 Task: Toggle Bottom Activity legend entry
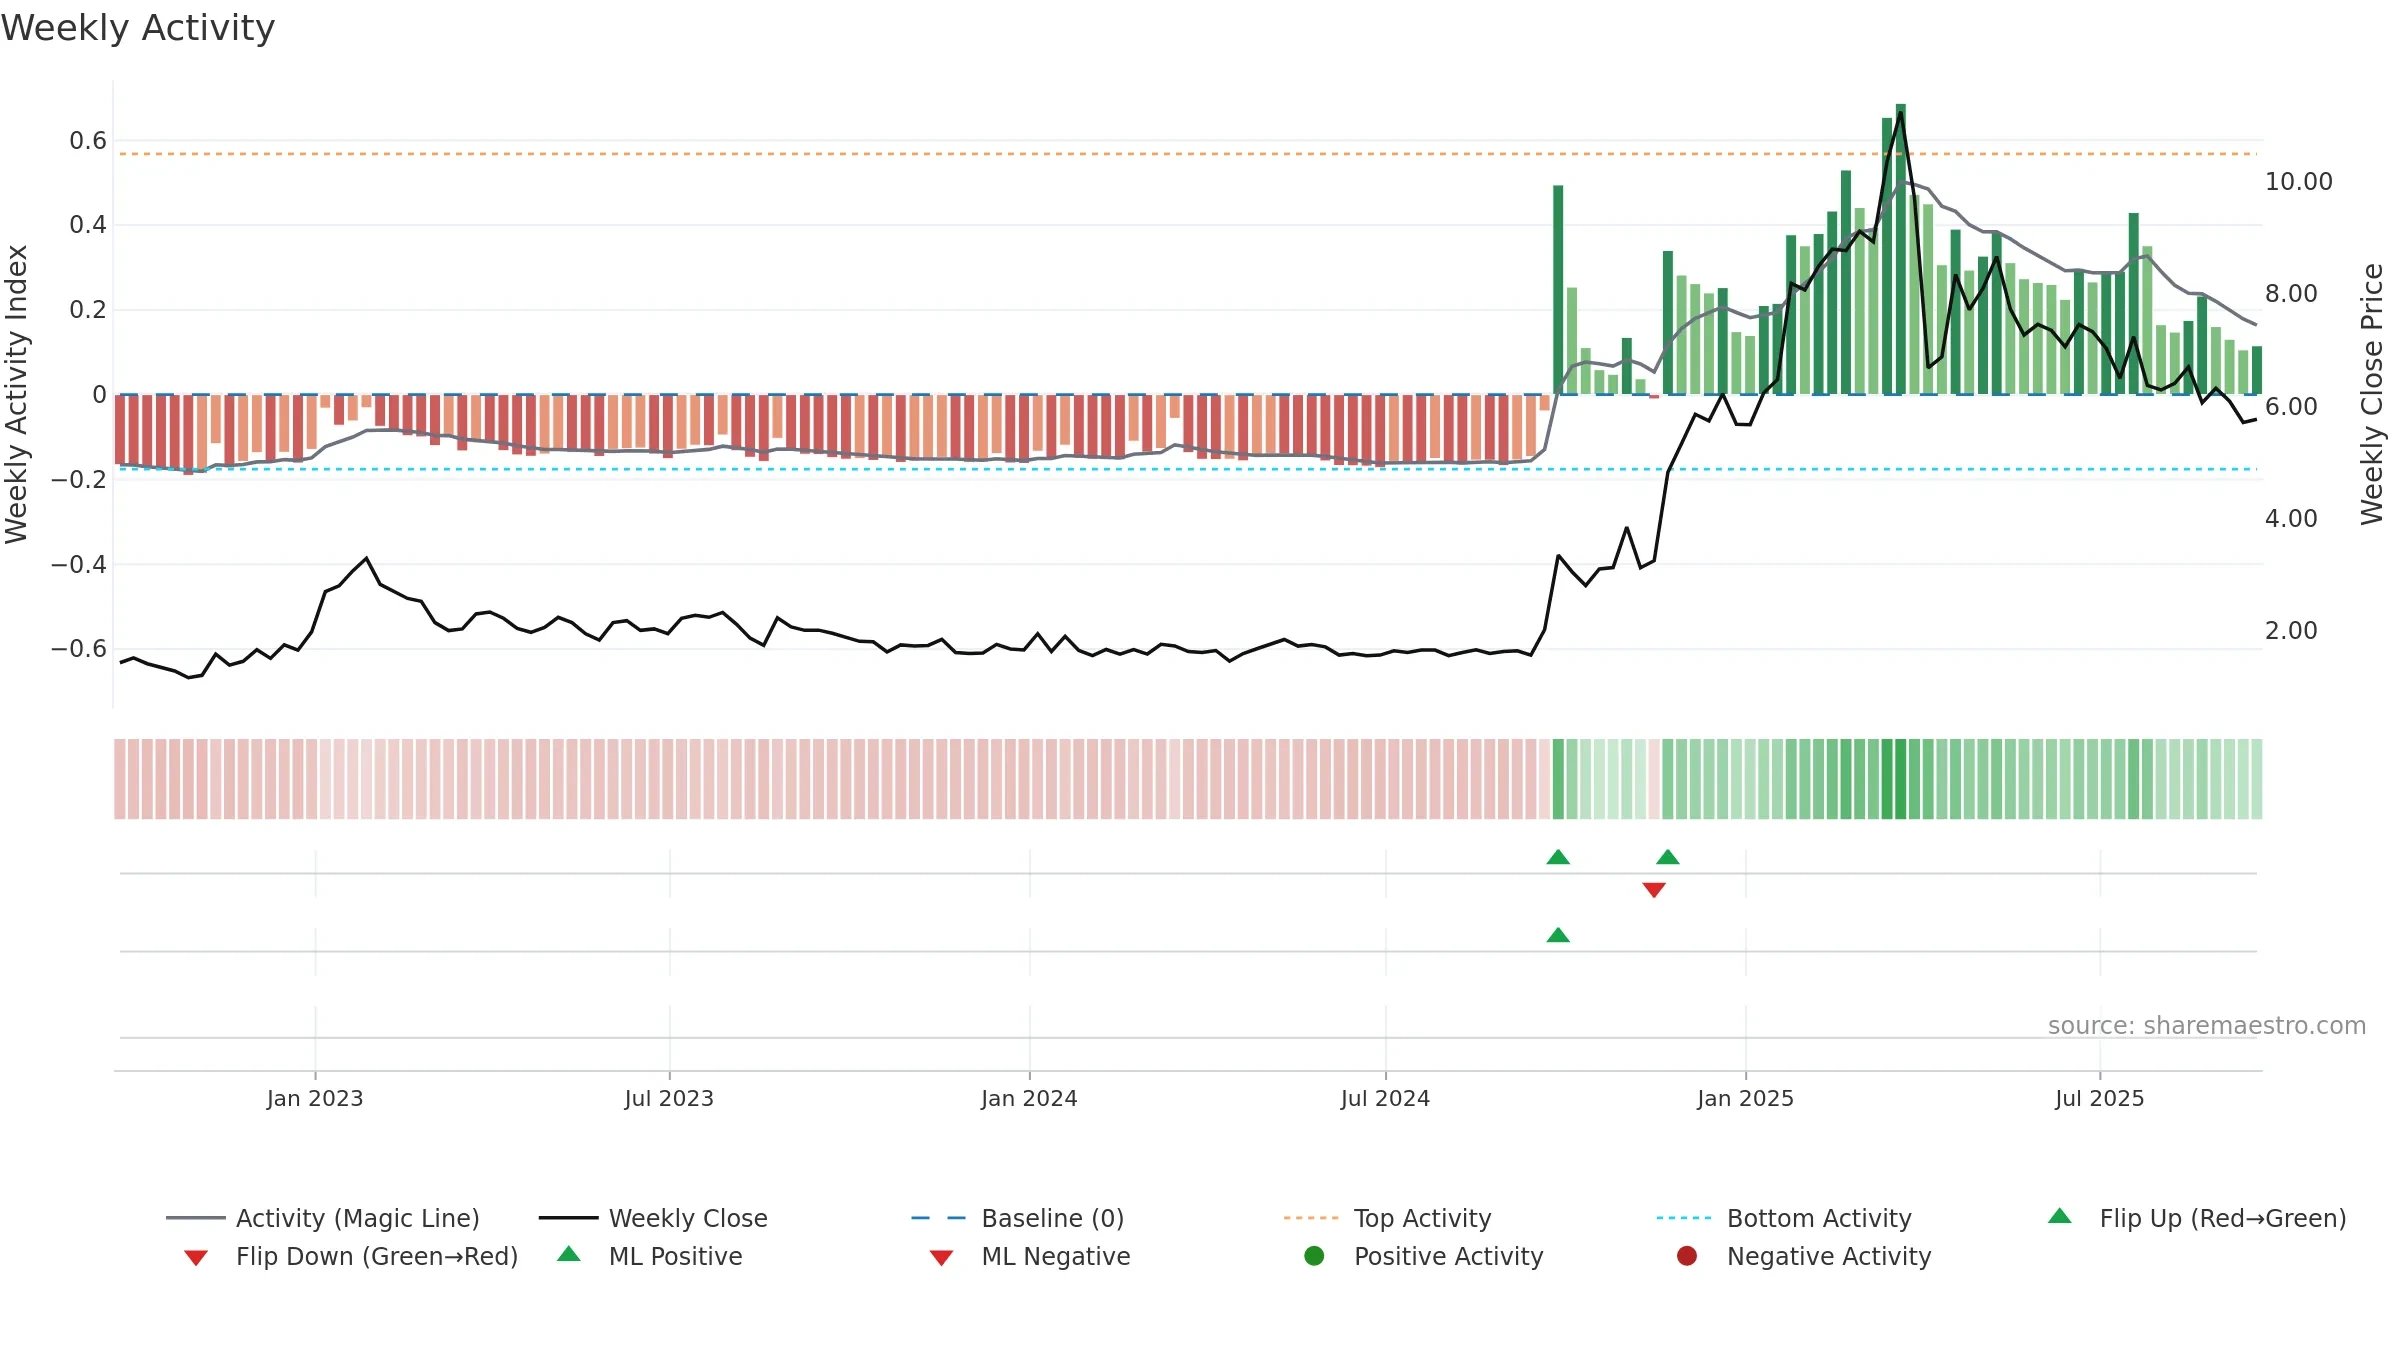[x=1784, y=1218]
